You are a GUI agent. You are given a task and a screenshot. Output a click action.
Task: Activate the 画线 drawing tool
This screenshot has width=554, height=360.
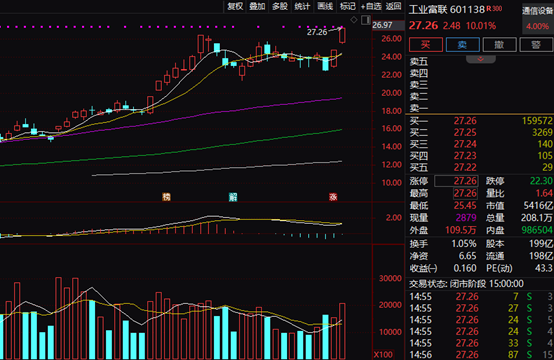[x=325, y=6]
